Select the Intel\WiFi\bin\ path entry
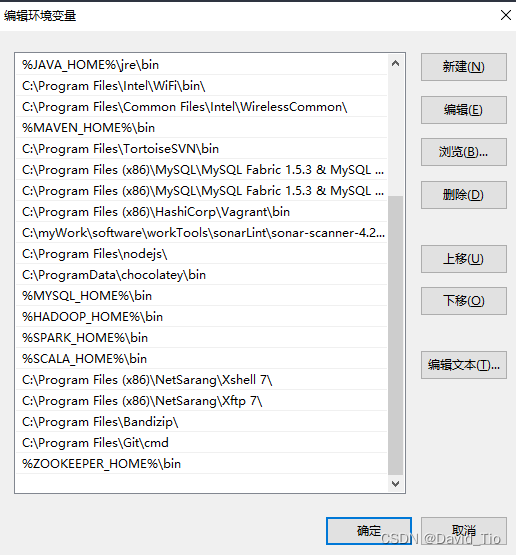 coord(201,86)
